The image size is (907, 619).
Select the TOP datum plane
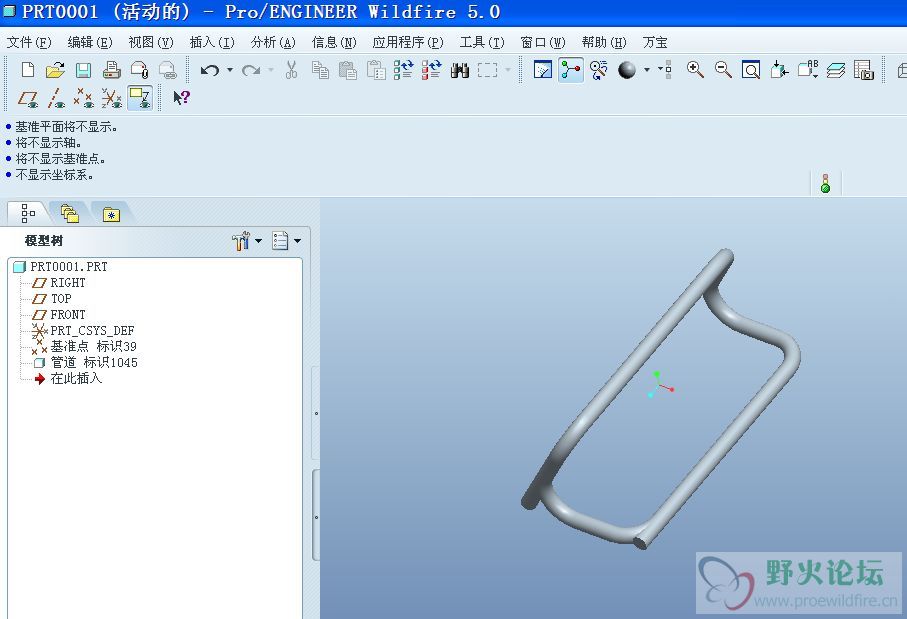pos(51,299)
